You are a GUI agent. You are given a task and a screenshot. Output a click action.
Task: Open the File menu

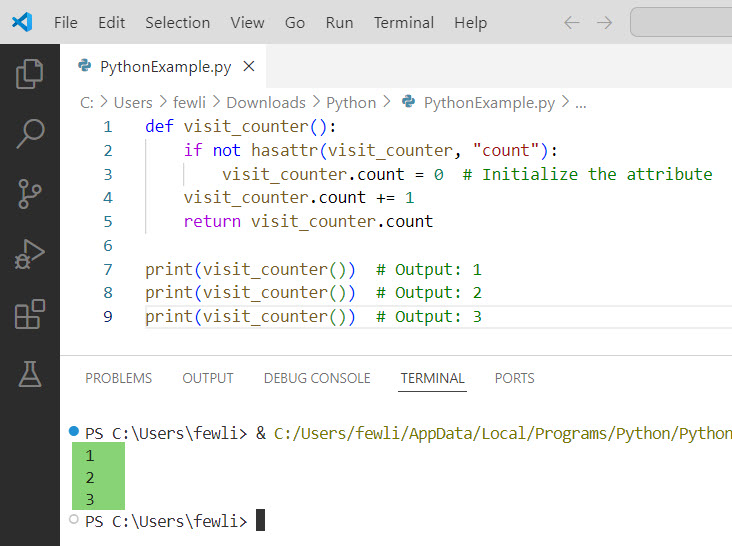tap(65, 22)
